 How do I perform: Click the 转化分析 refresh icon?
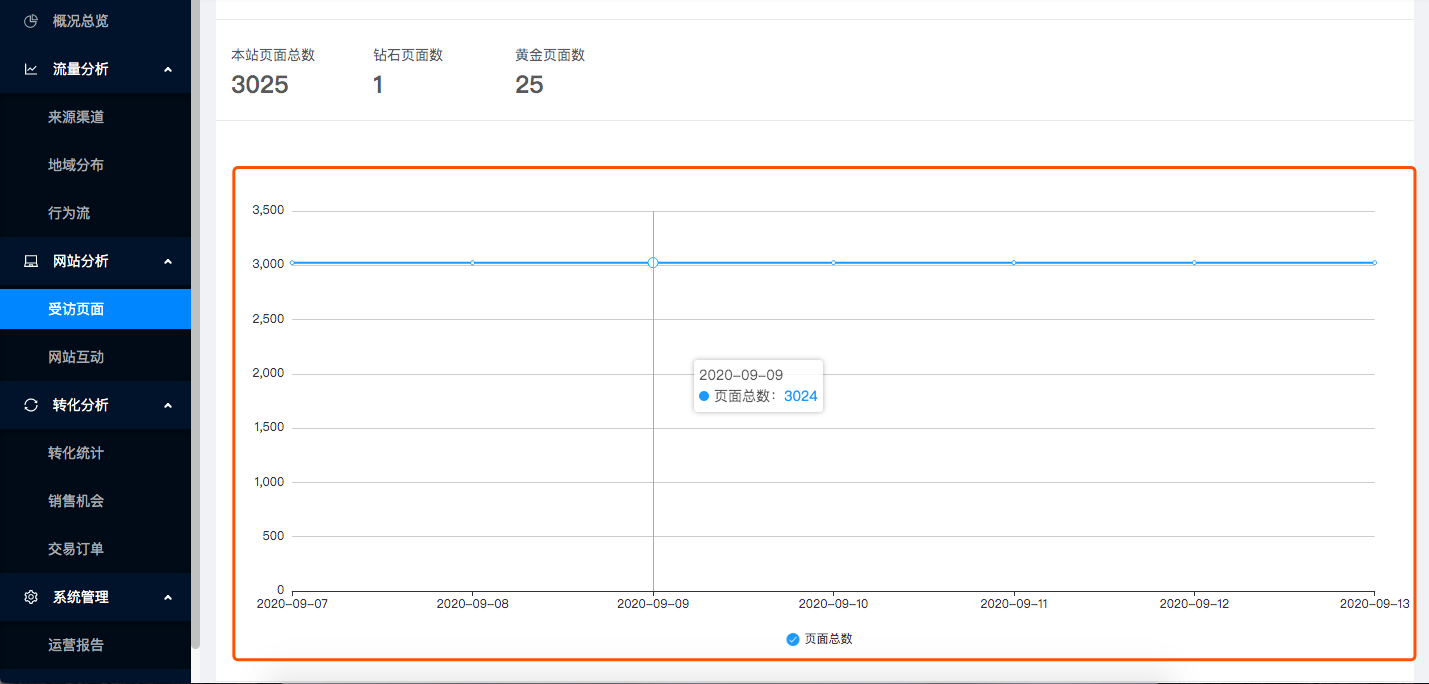pos(31,405)
